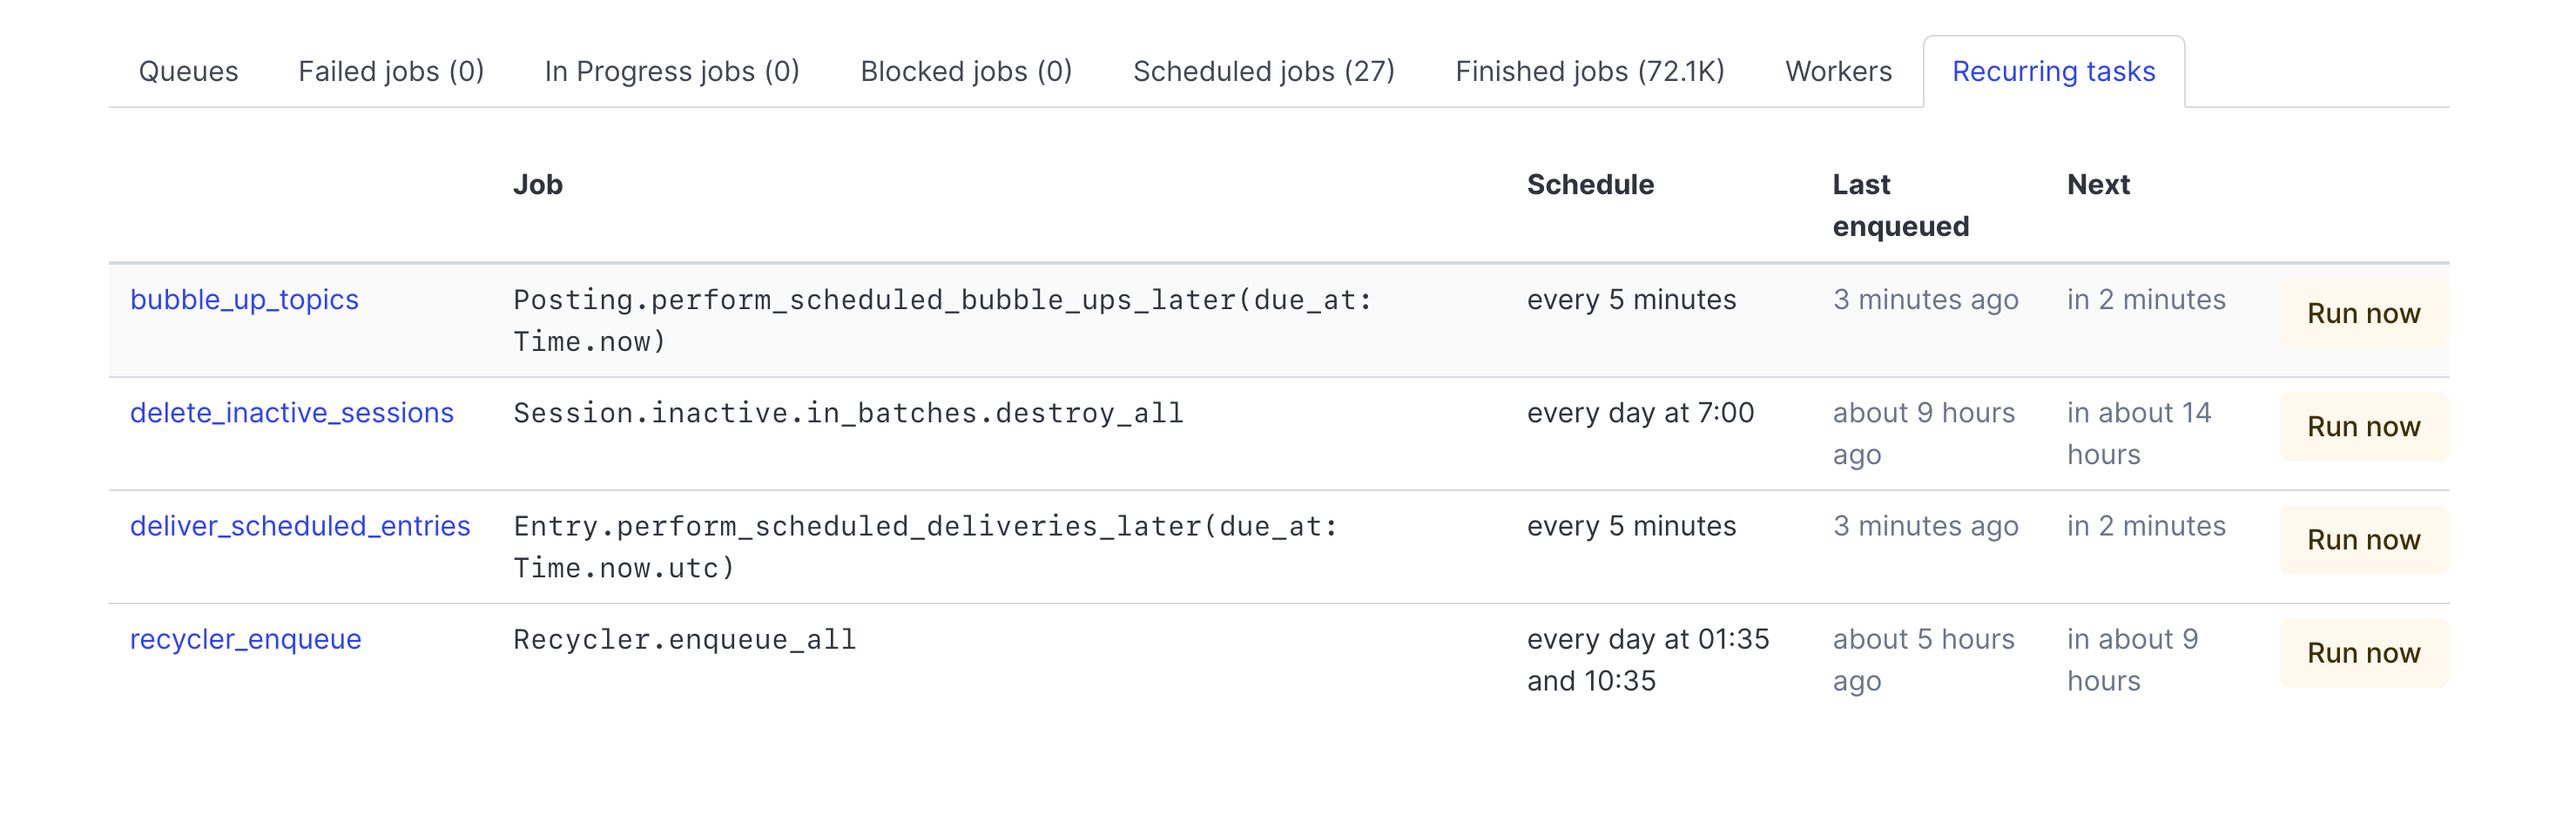Open In Progress jobs (0) tab

tap(672, 72)
